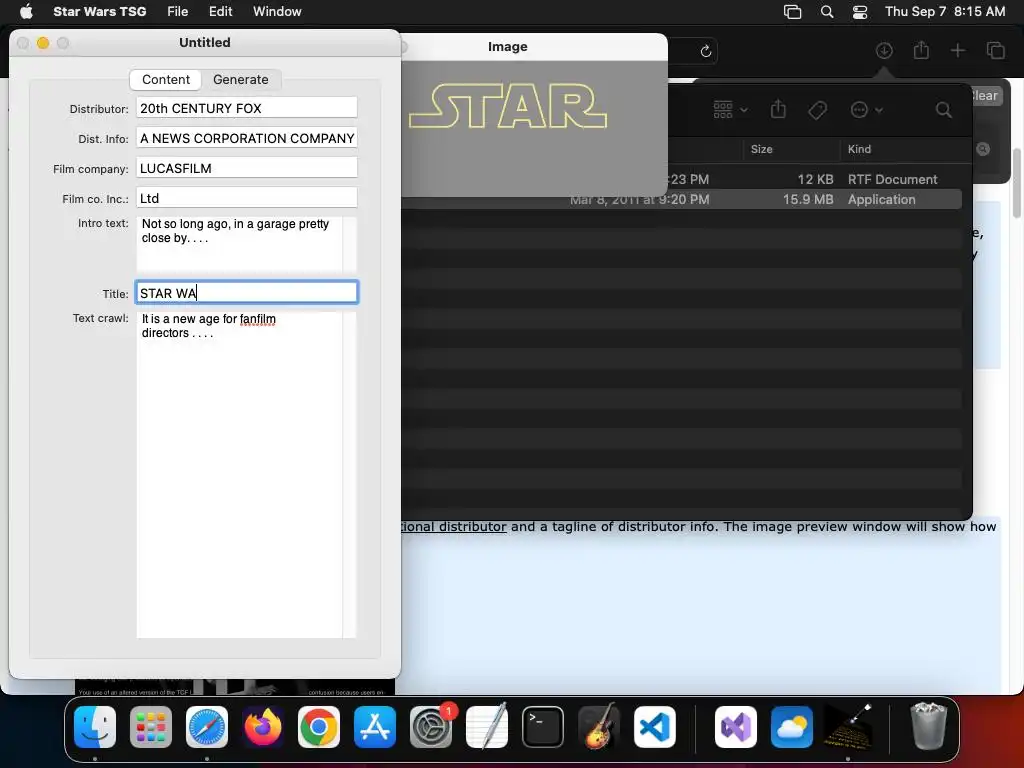
Task: Open the Edit menu
Action: (220, 11)
